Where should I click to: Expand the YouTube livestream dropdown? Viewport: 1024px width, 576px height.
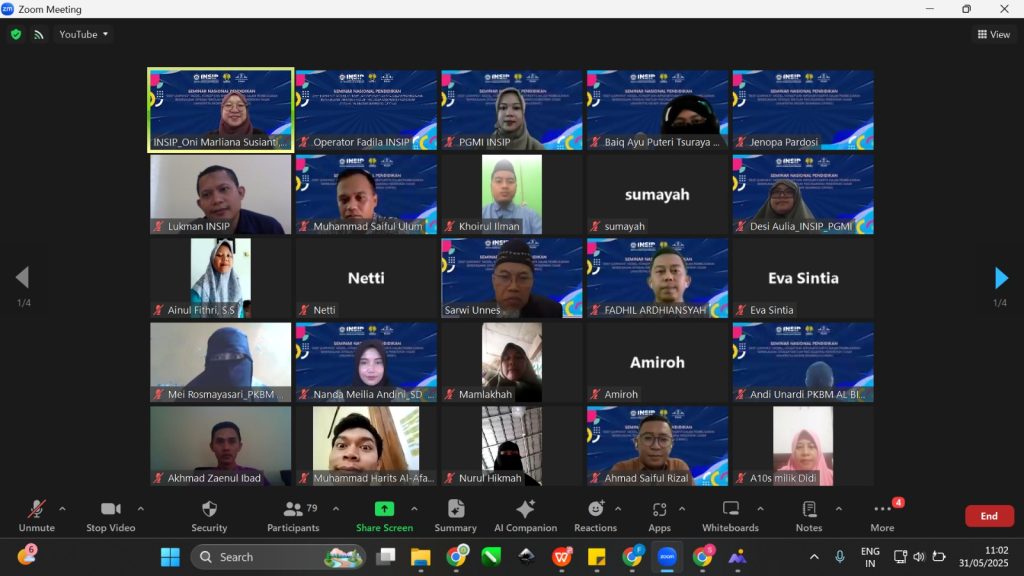tap(84, 34)
